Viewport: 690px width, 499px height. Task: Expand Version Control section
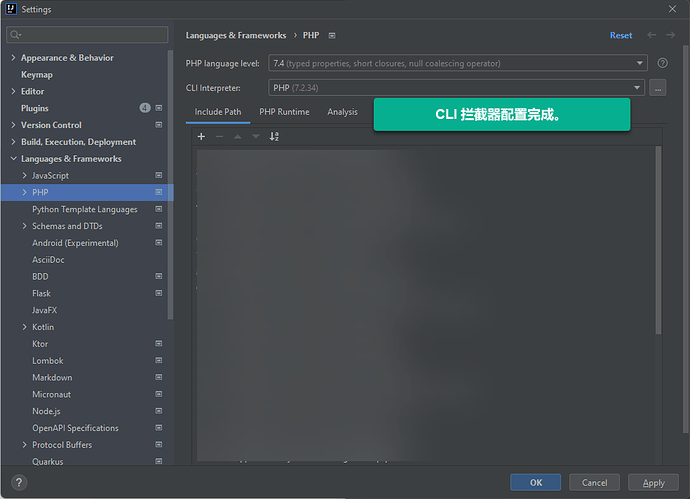coord(13,125)
